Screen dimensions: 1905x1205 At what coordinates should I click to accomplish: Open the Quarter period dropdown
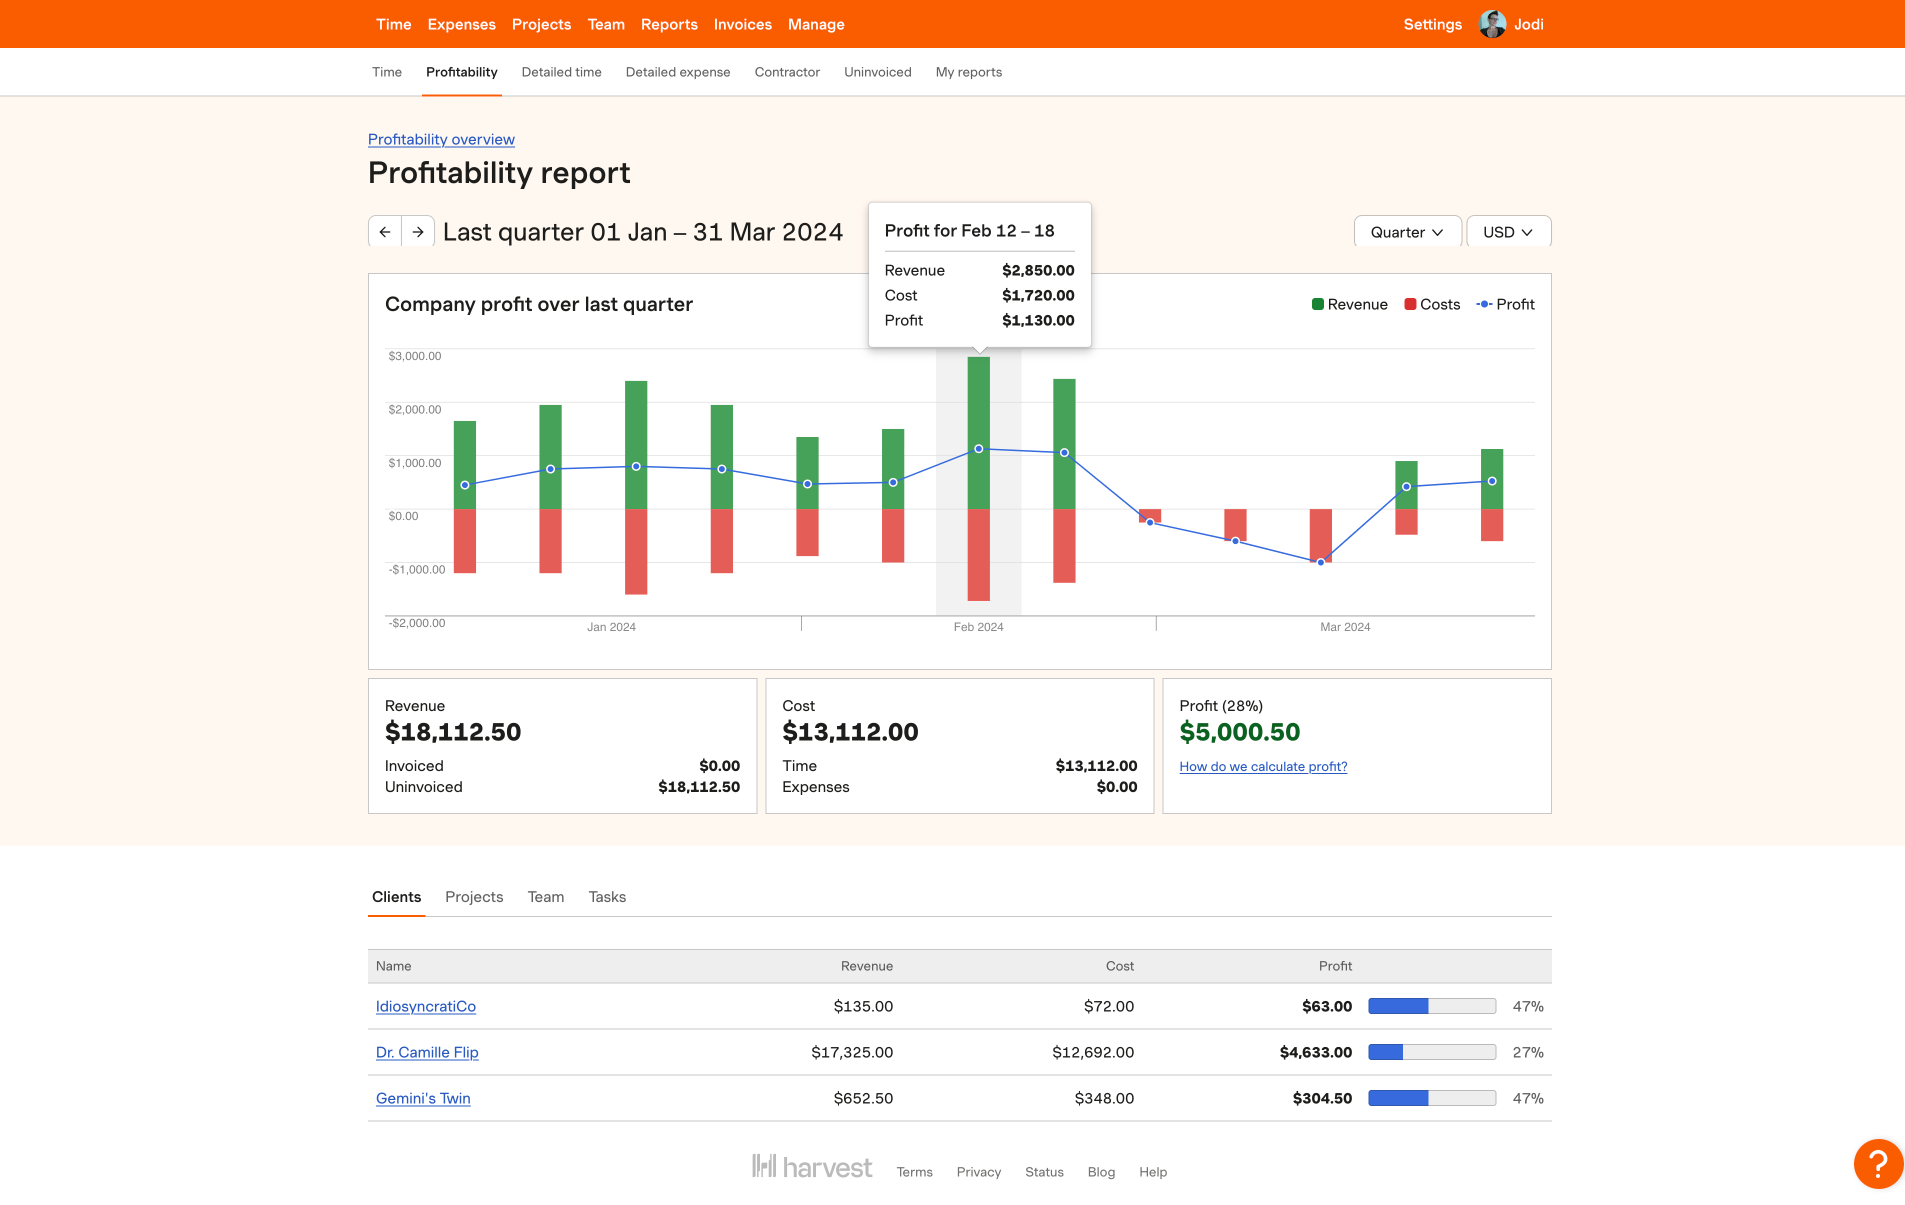[1406, 232]
